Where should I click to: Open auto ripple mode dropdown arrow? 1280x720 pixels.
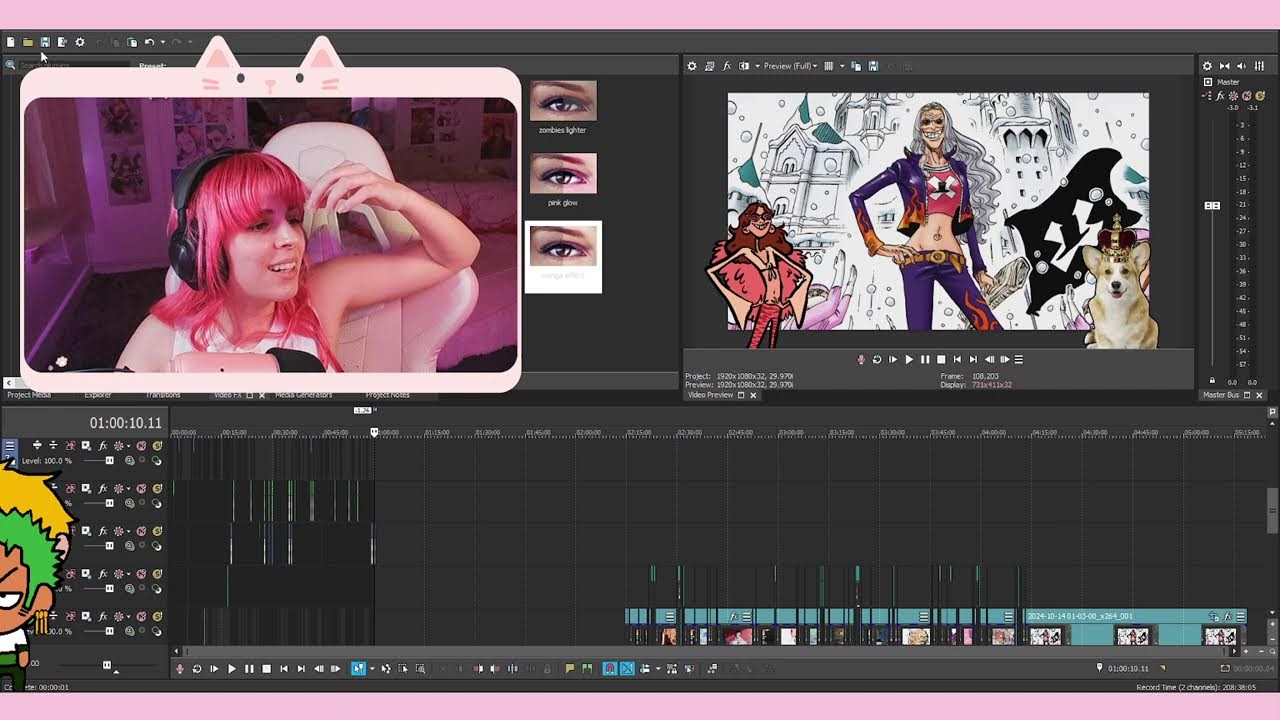tap(658, 669)
